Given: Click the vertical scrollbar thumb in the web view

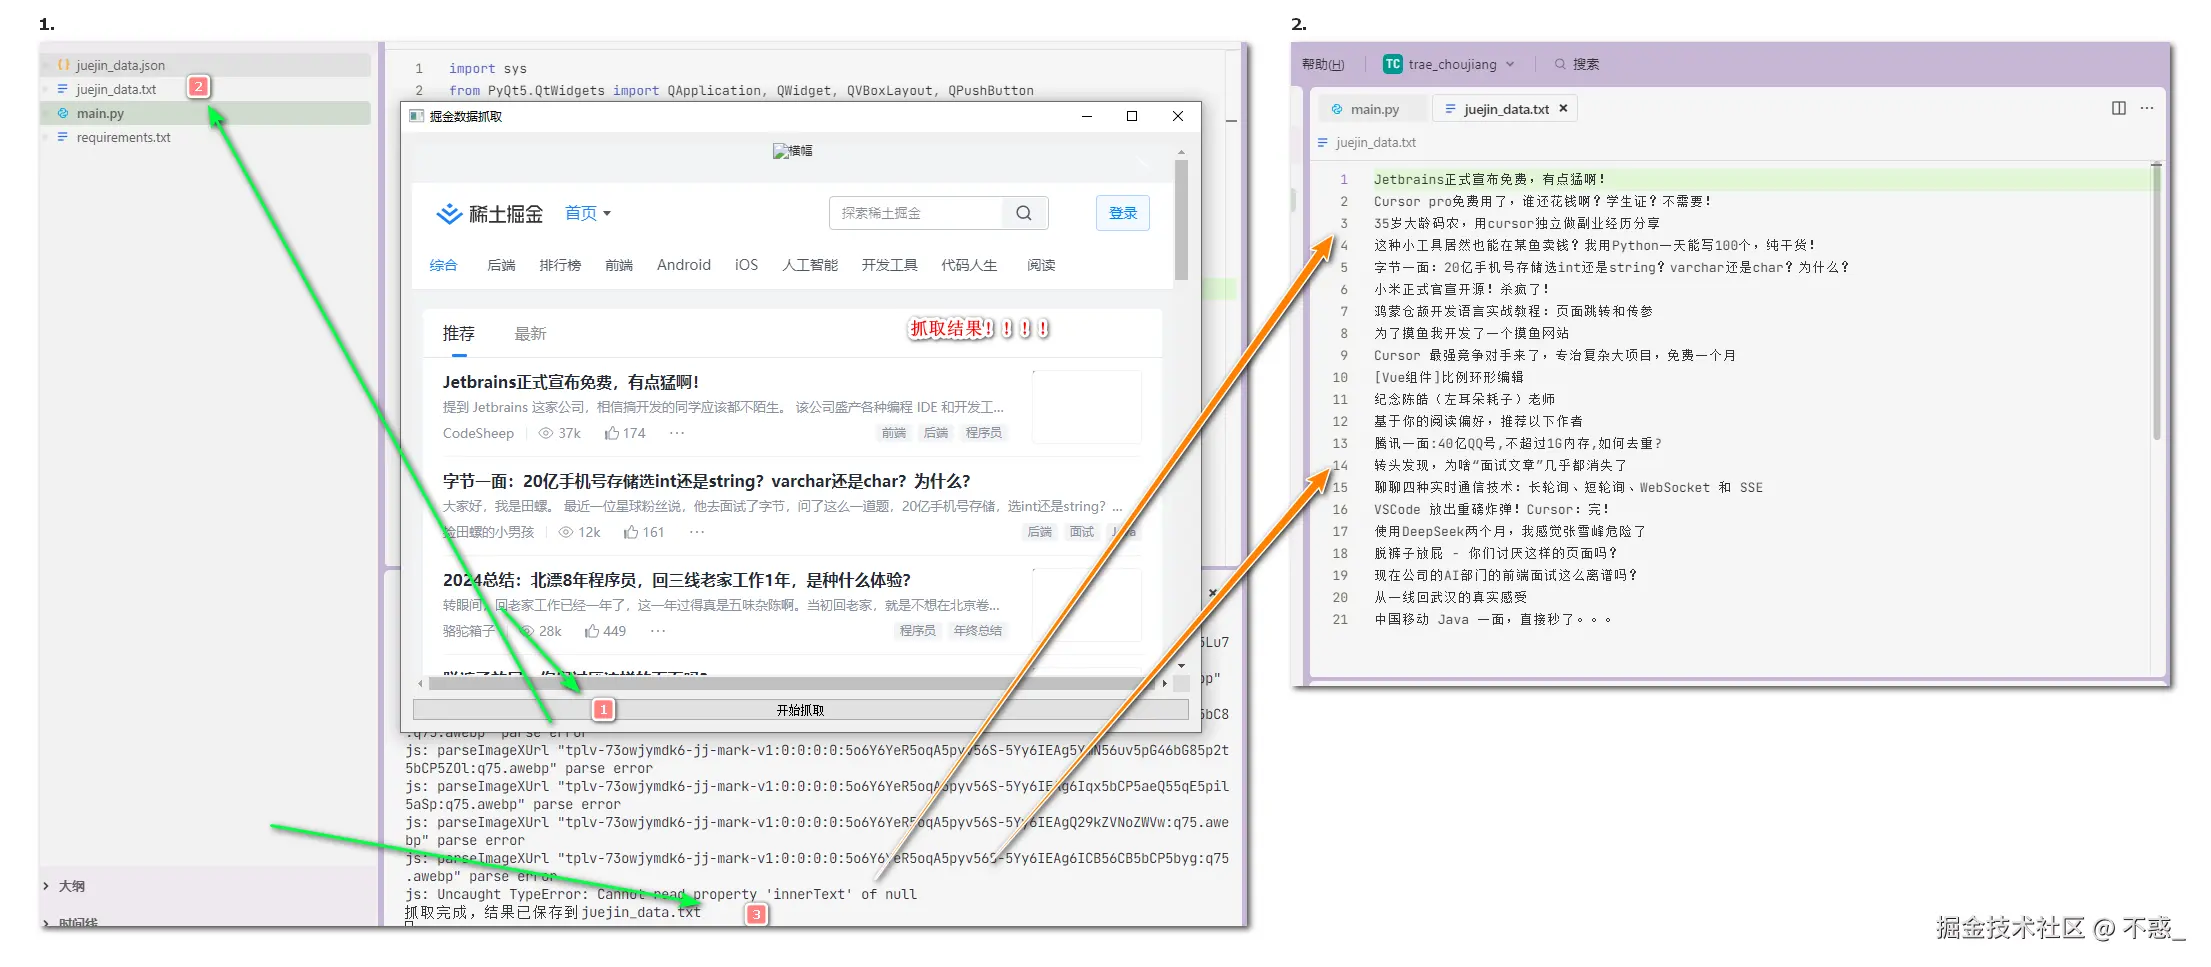Looking at the screenshot, I should 1181,220.
